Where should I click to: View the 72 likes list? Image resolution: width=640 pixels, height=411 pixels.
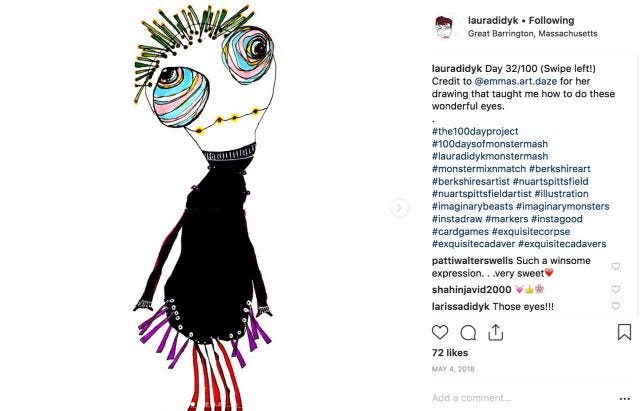pyautogui.click(x=450, y=353)
